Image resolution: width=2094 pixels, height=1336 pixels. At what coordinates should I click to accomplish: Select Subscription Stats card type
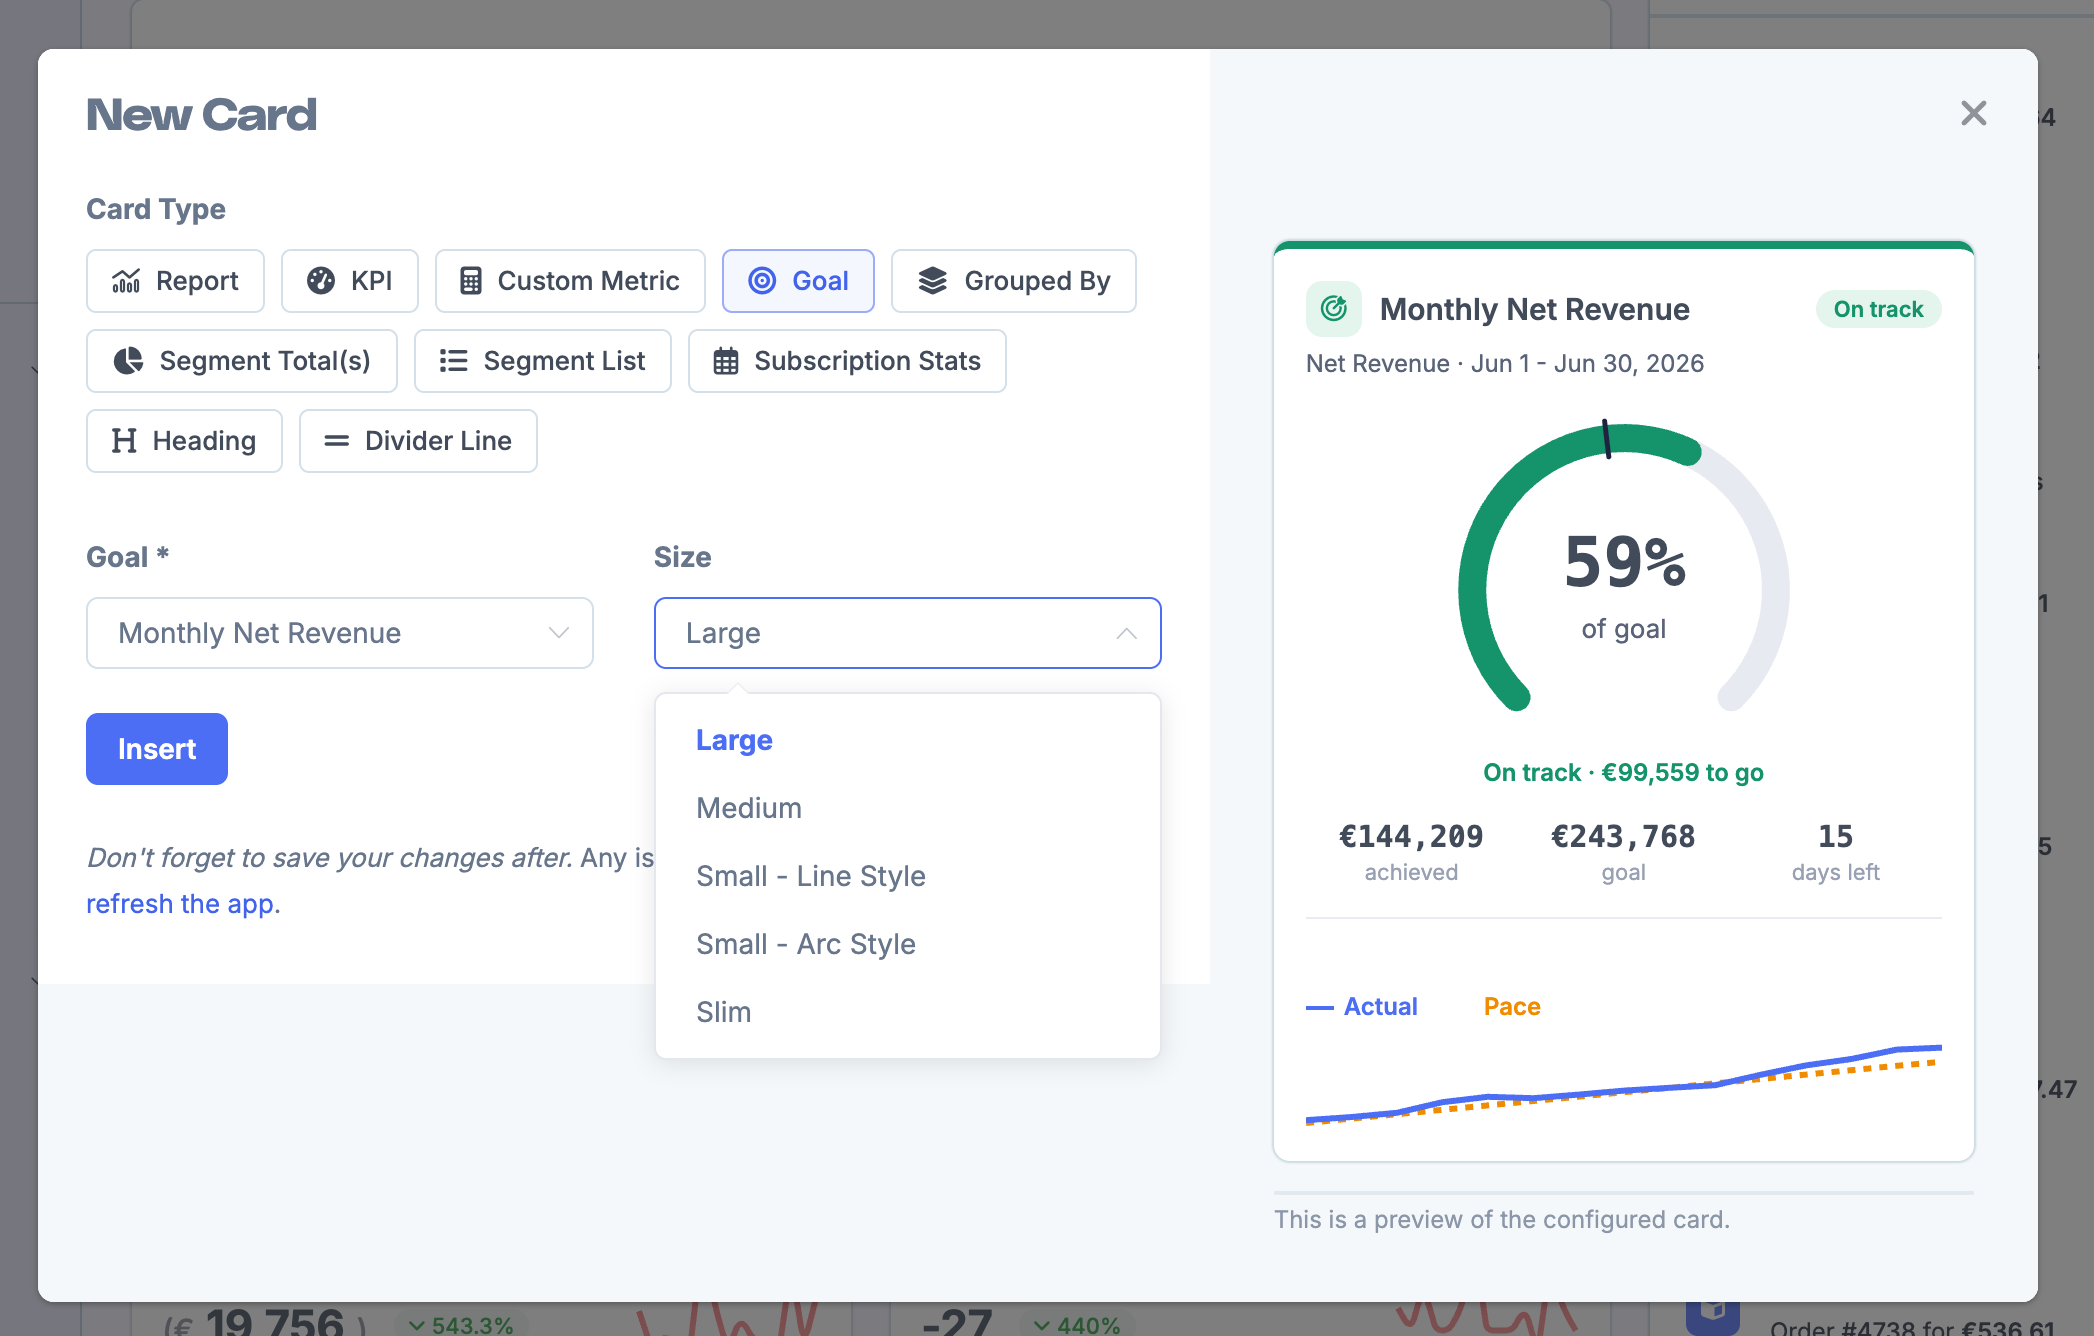[847, 361]
